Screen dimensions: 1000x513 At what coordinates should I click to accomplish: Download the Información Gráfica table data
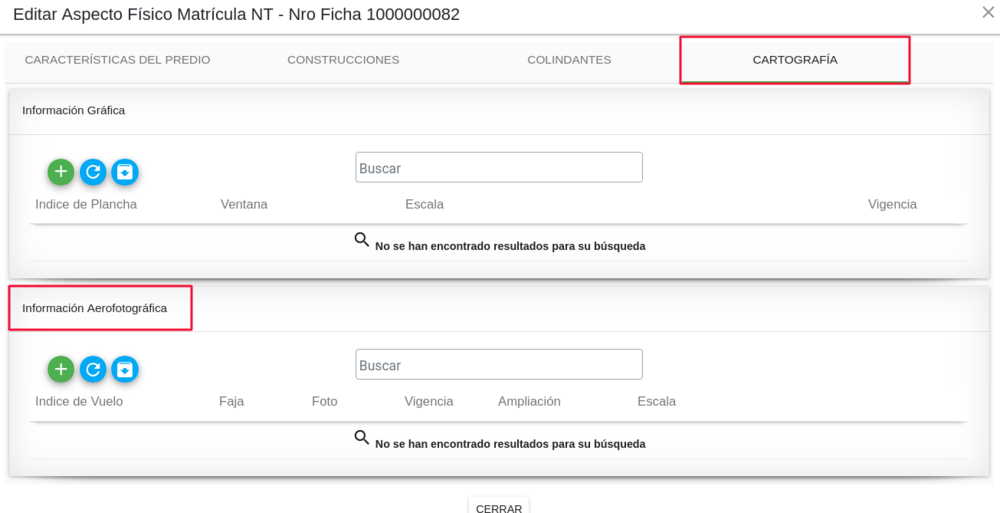[x=125, y=172]
